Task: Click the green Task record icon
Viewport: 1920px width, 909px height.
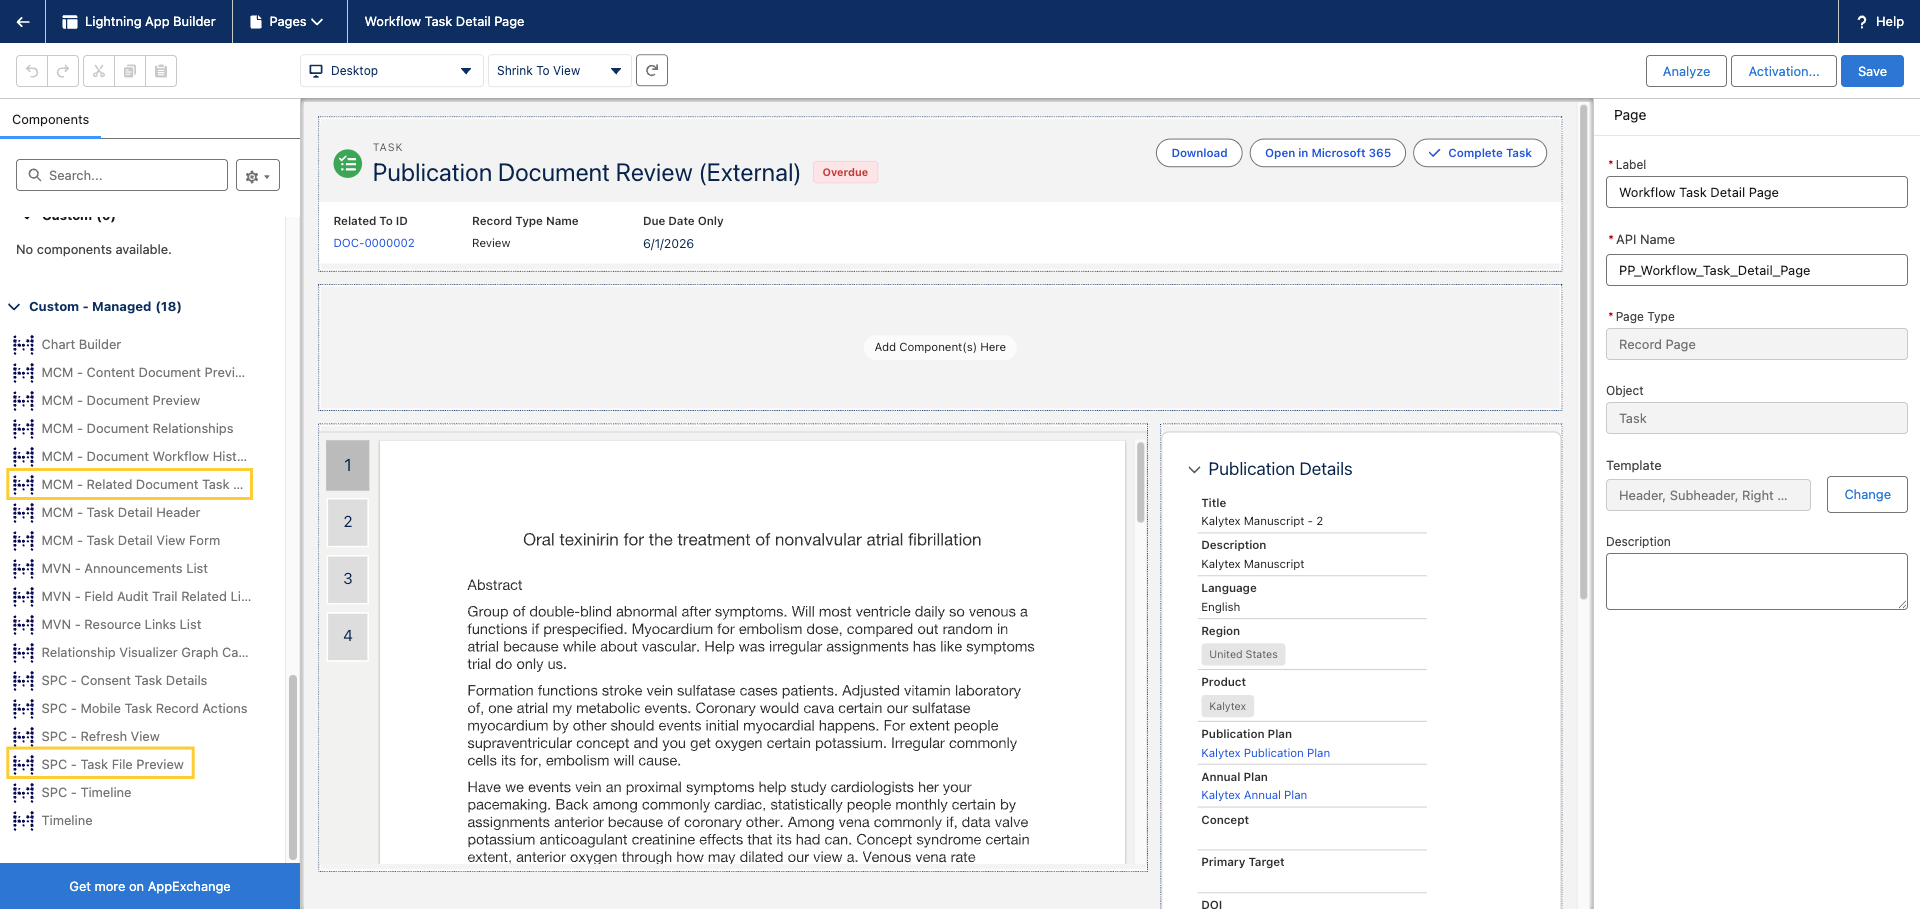Action: (x=348, y=163)
